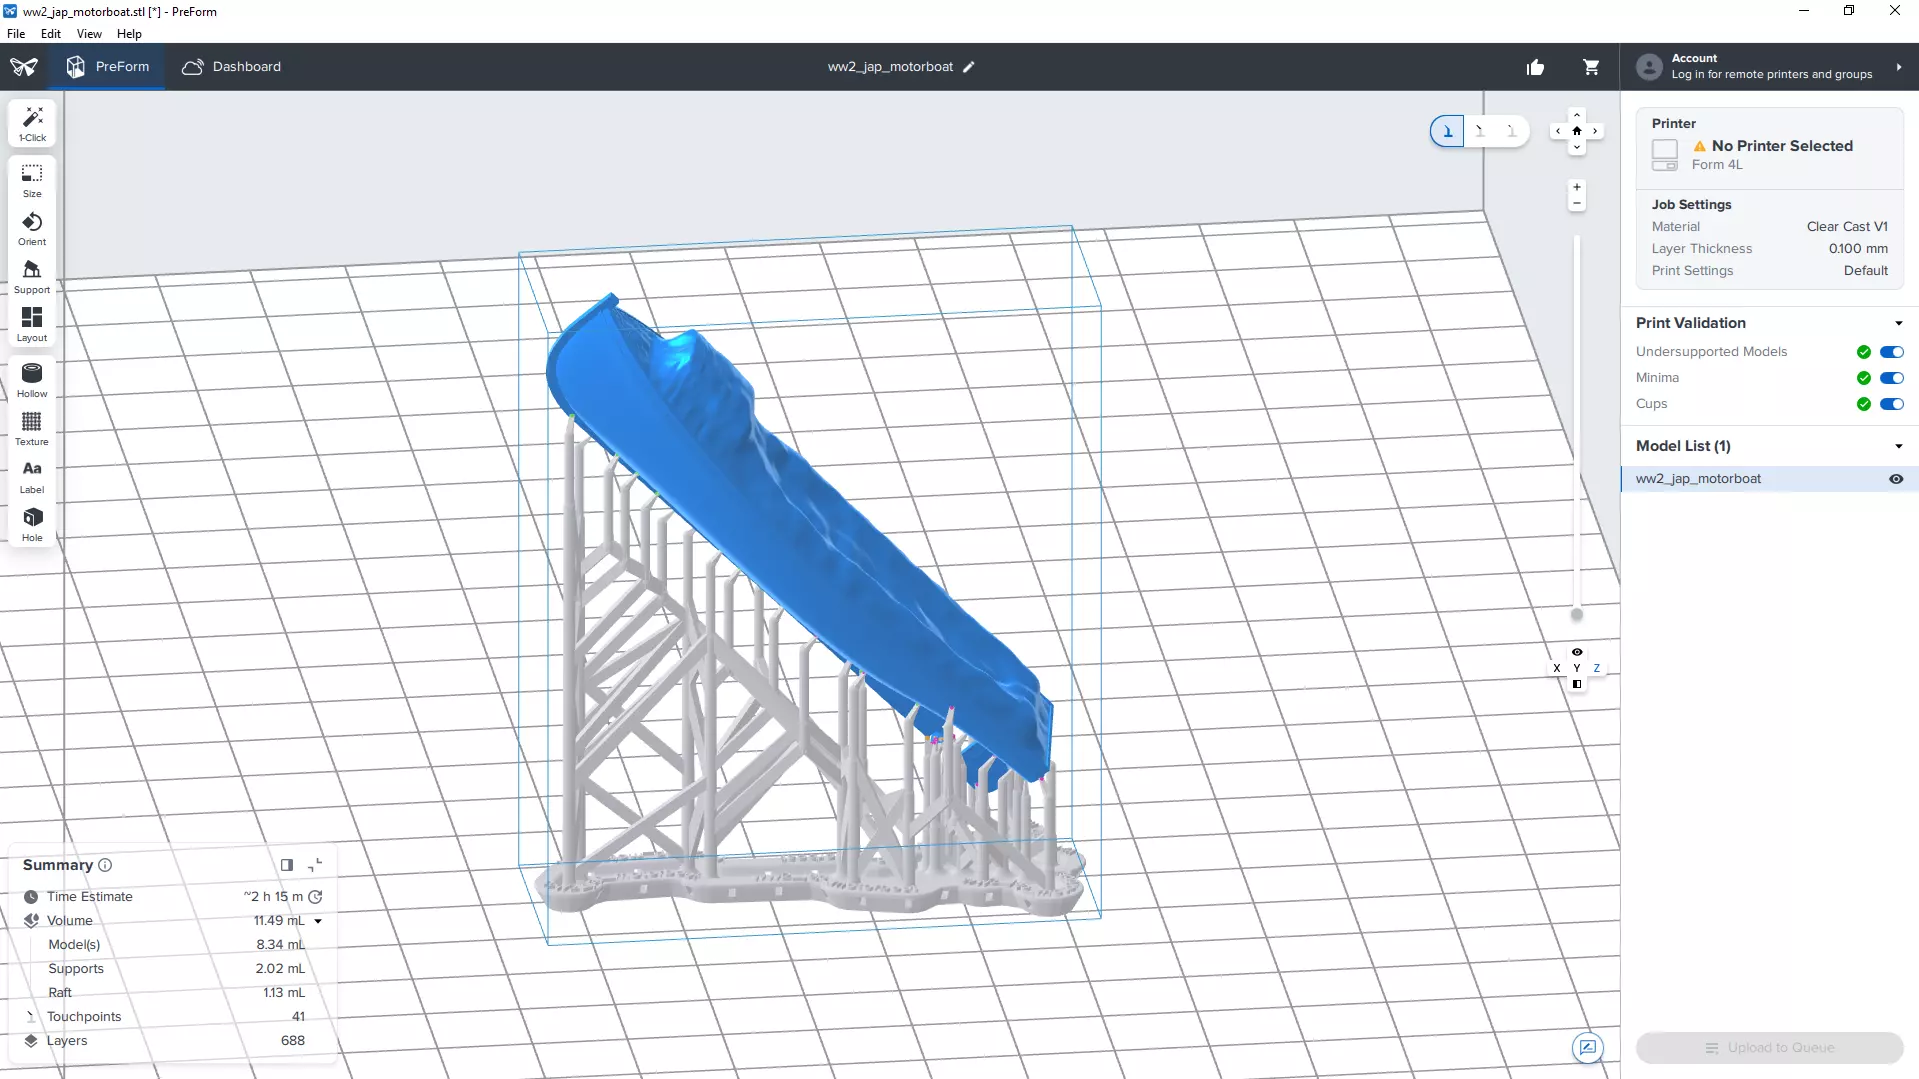Toggle the slice view icon below Y
This screenshot has width=1919, height=1079.
pyautogui.click(x=1577, y=685)
